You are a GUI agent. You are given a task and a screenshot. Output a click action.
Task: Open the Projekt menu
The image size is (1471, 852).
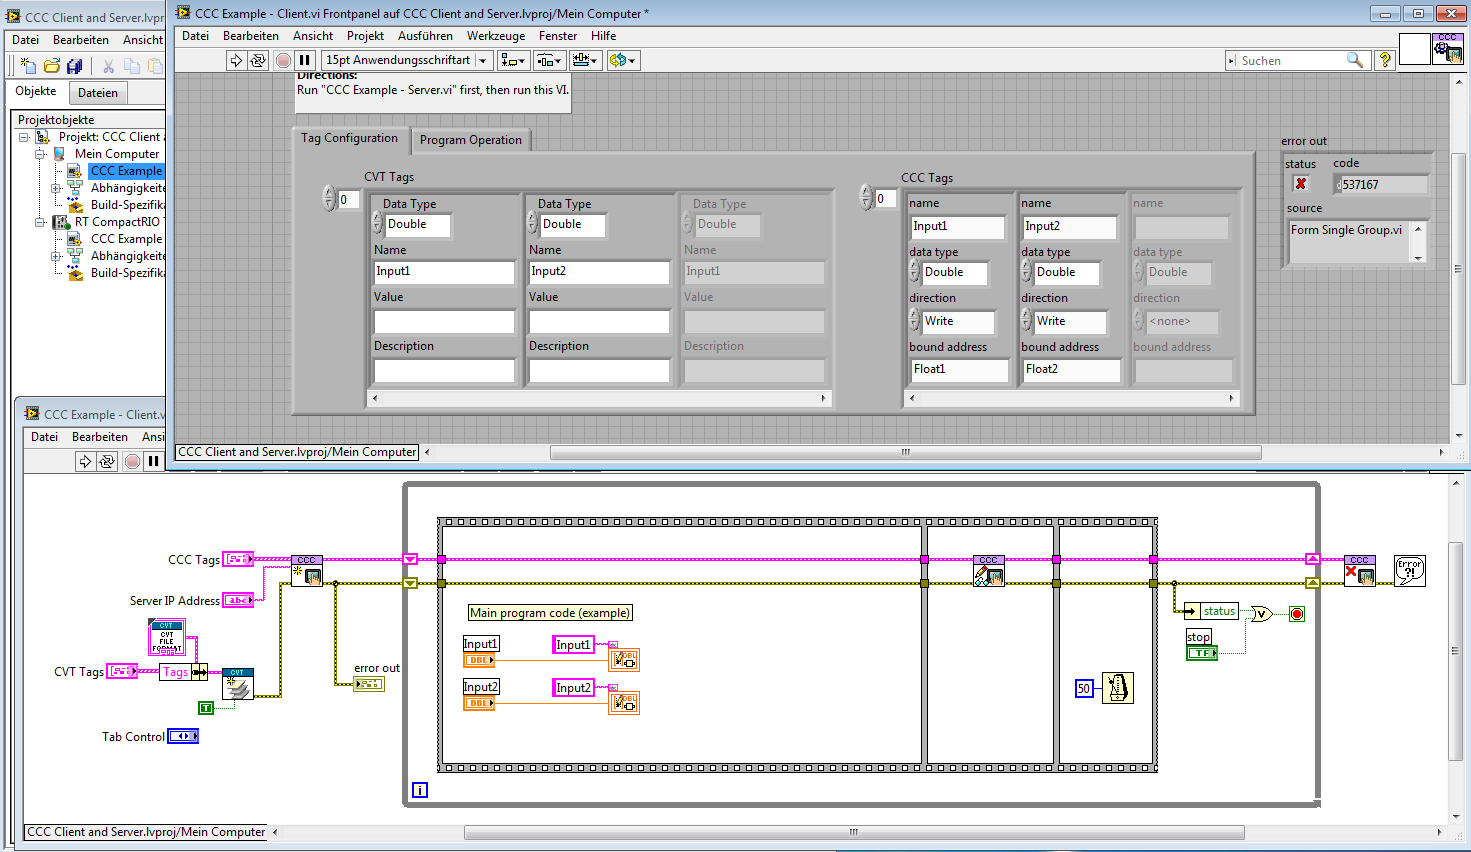tap(365, 36)
